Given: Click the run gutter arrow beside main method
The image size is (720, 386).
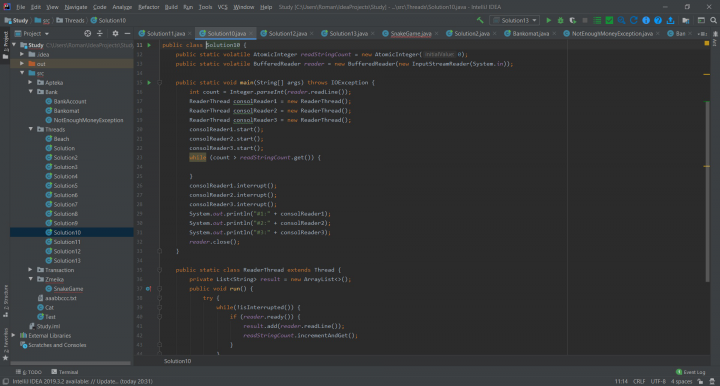Looking at the screenshot, I should [149, 83].
